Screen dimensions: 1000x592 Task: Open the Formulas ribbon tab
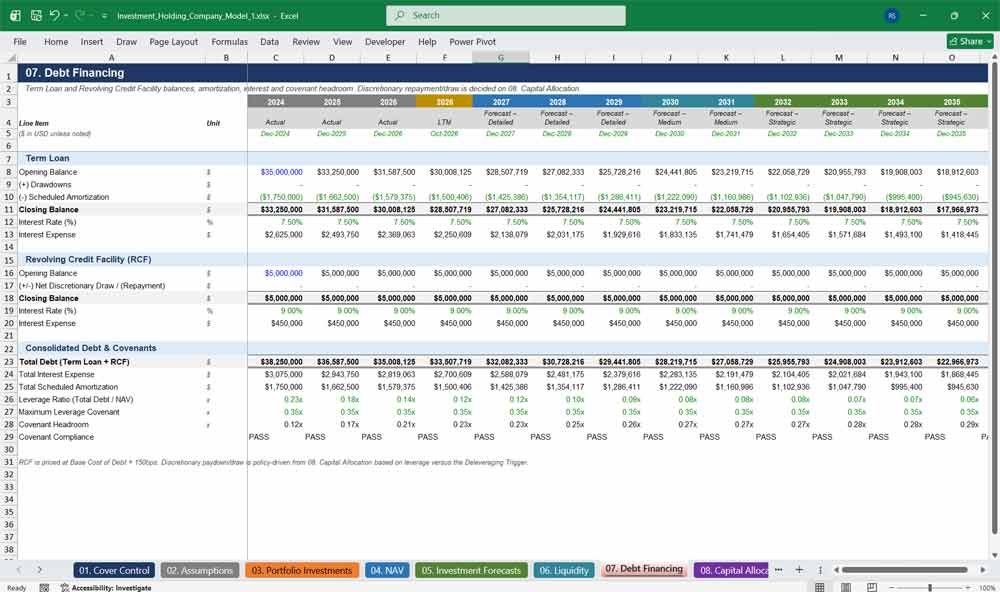point(230,41)
